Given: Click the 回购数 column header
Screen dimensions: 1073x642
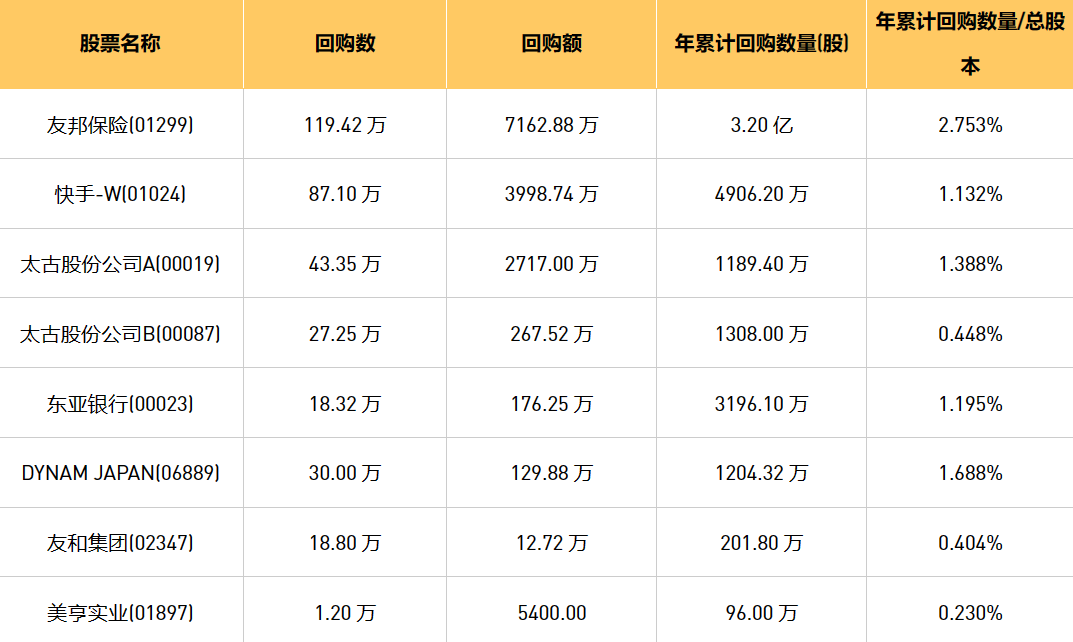Looking at the screenshot, I should pos(345,44).
